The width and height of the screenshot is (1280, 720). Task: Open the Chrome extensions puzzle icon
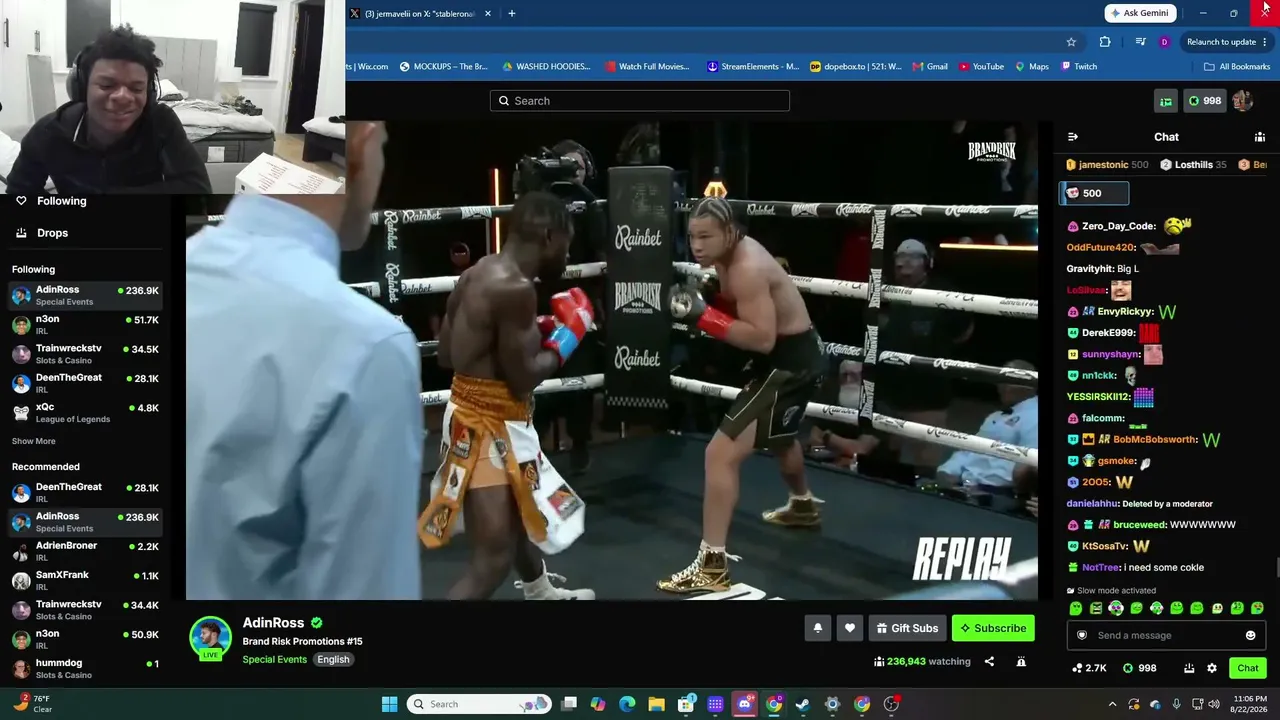click(1105, 42)
